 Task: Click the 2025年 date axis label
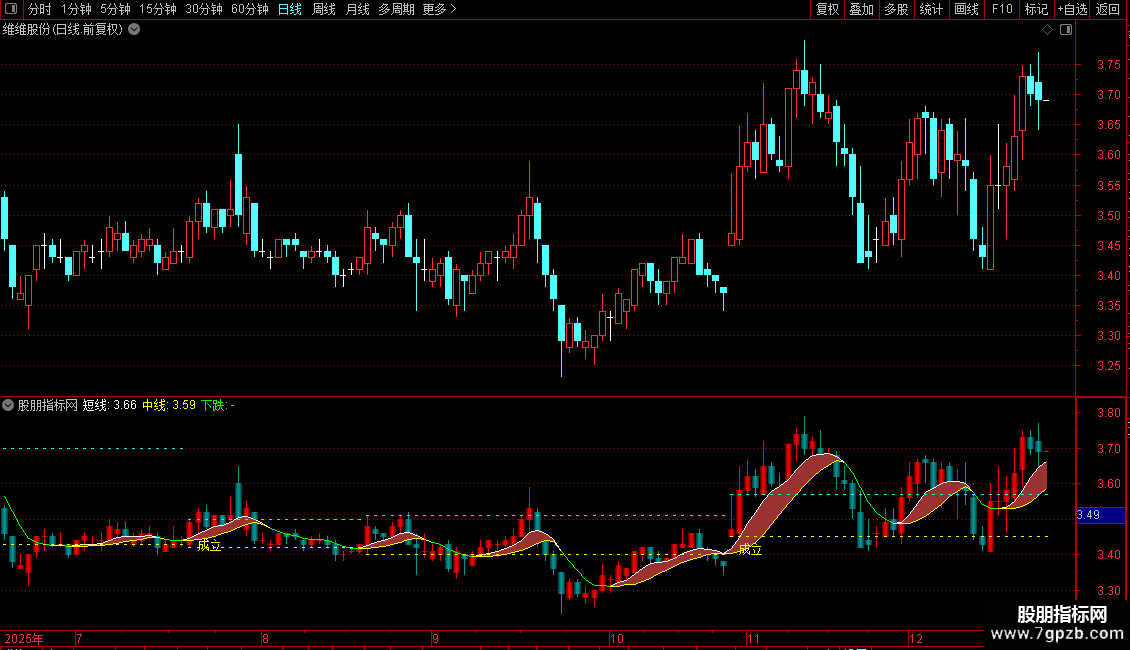point(24,638)
